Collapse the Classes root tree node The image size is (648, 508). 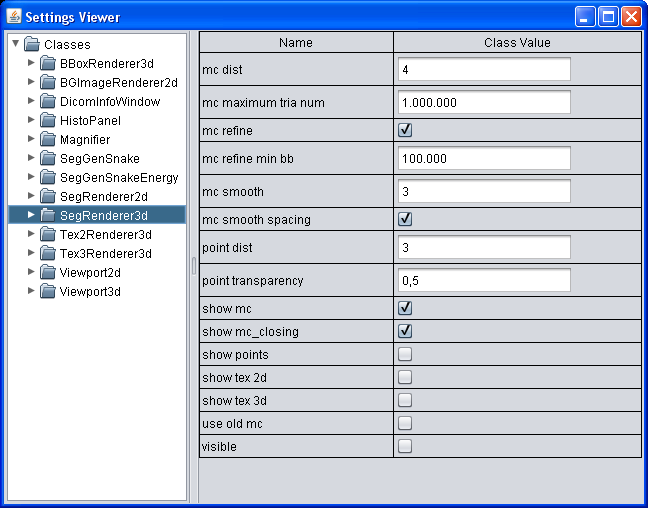tap(15, 44)
